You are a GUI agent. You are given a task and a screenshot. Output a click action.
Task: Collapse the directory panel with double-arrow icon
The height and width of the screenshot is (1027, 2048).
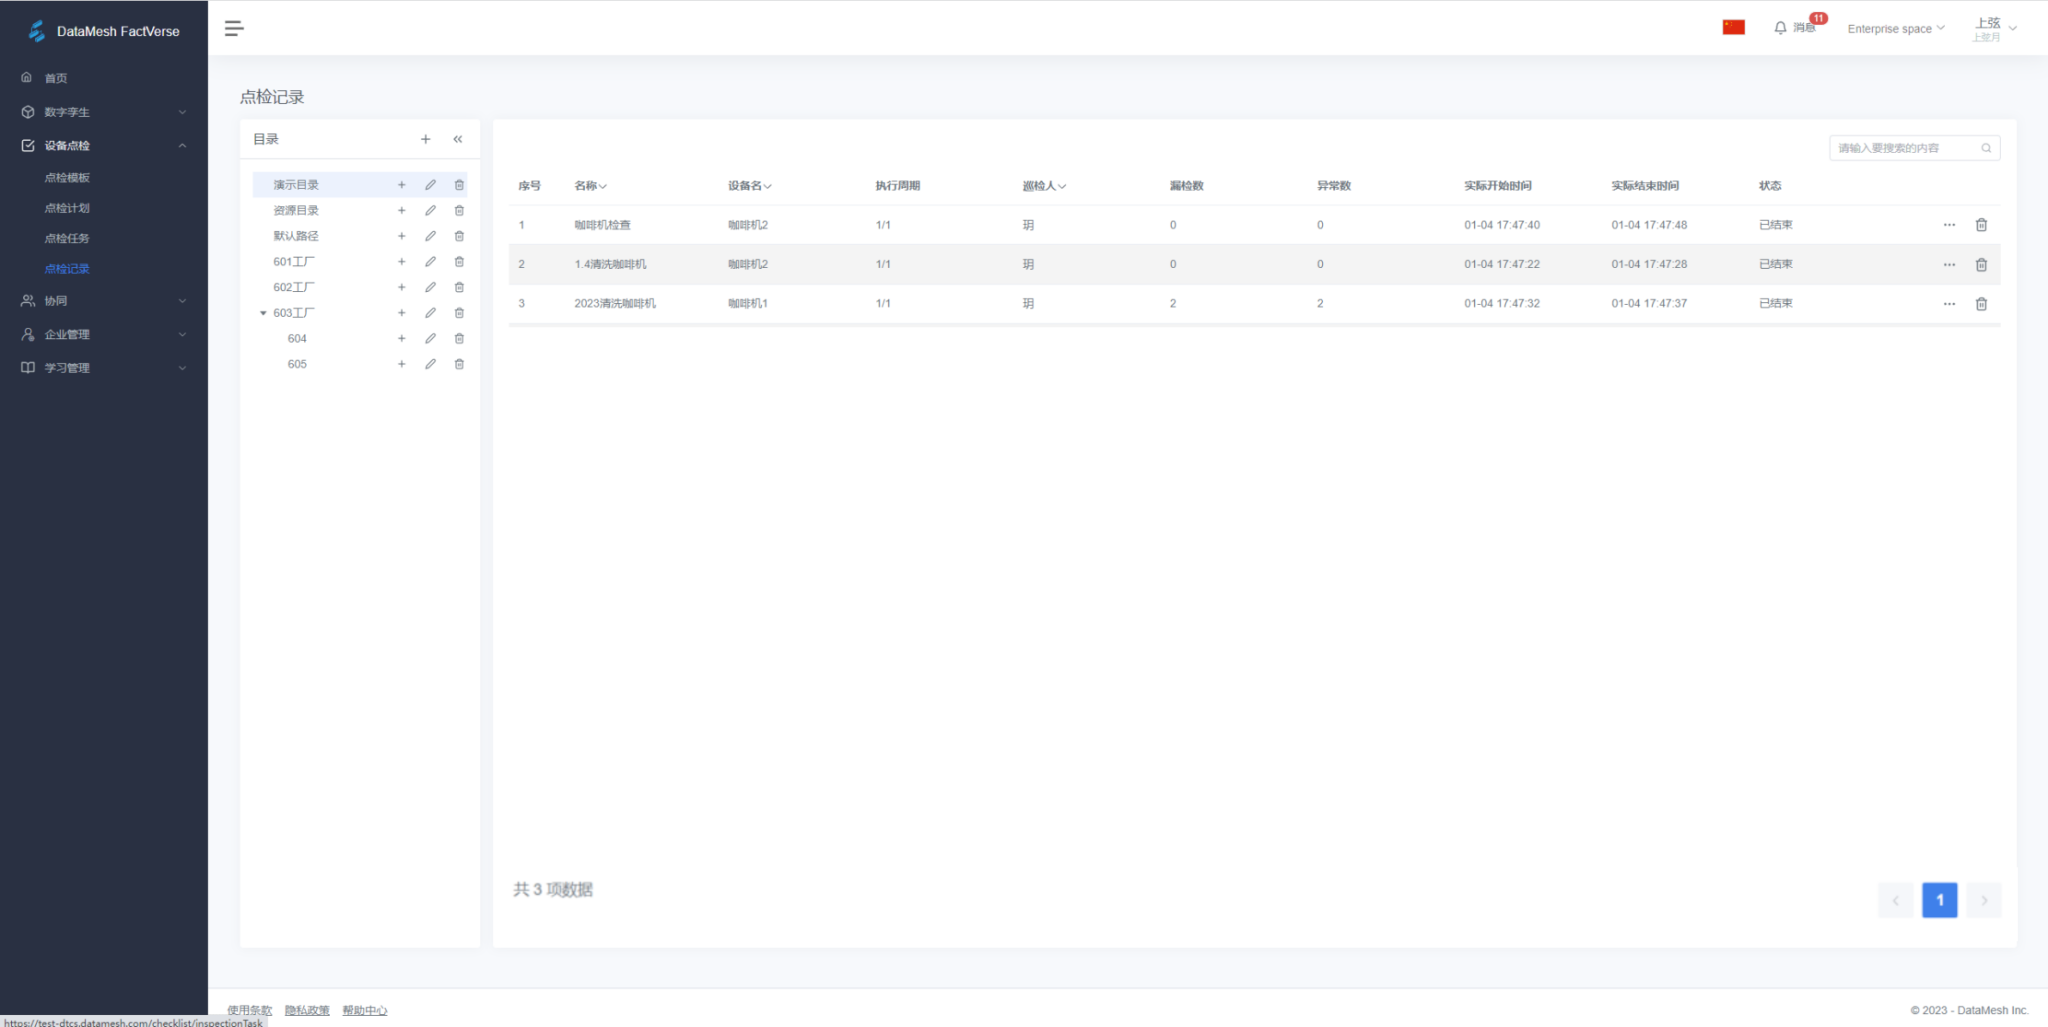[458, 139]
